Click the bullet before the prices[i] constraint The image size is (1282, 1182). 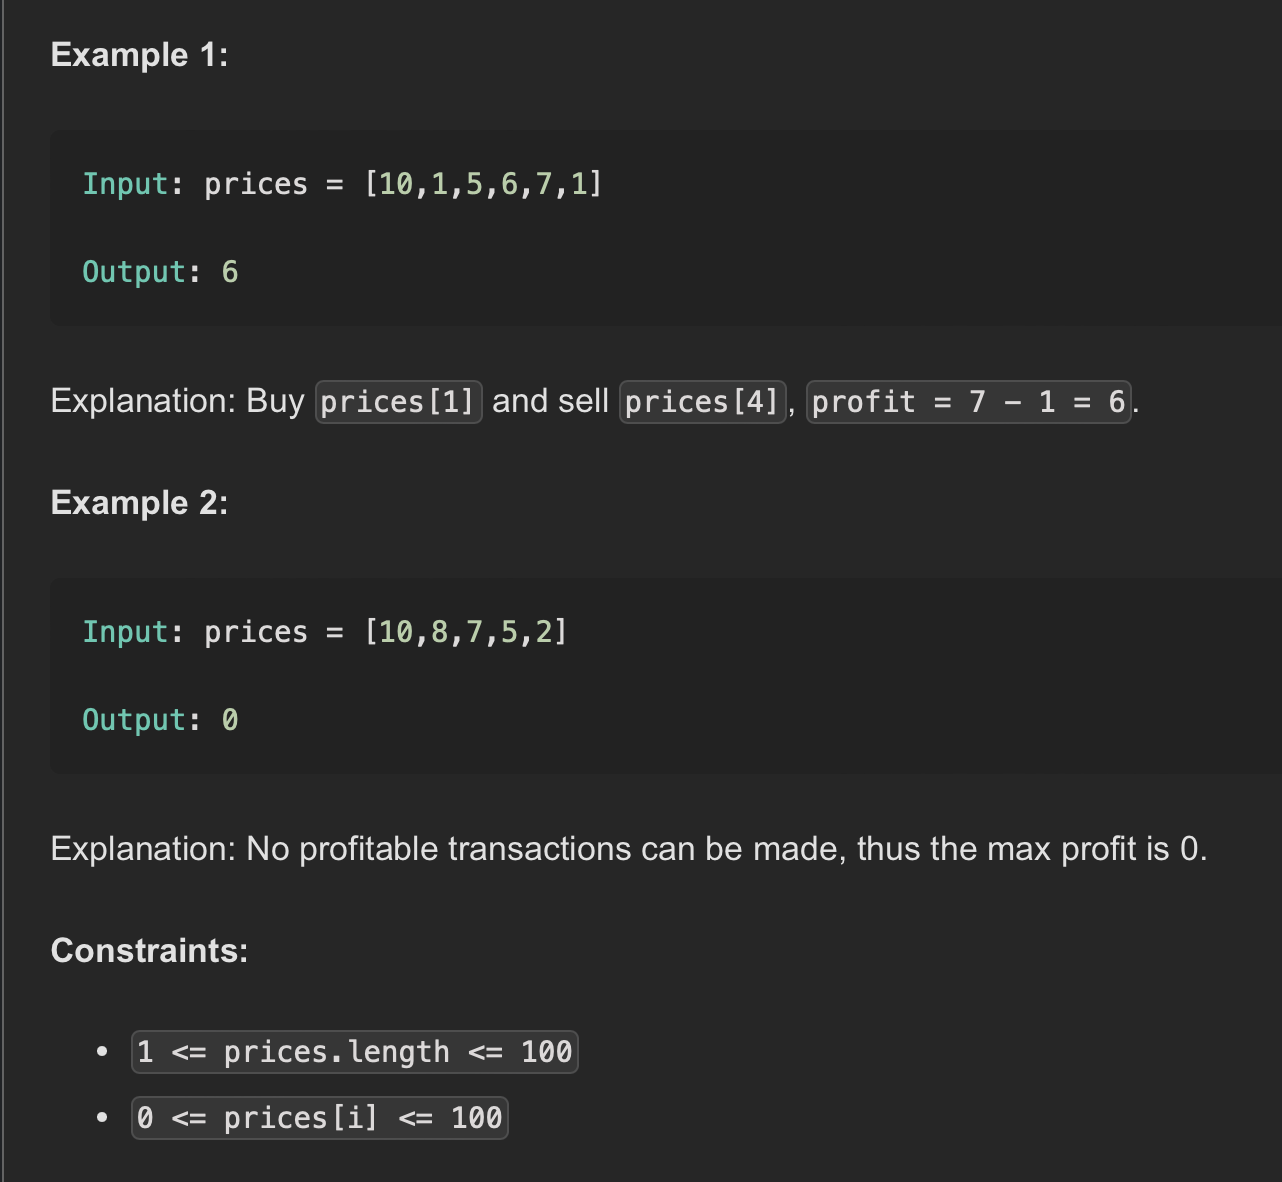coord(102,1118)
